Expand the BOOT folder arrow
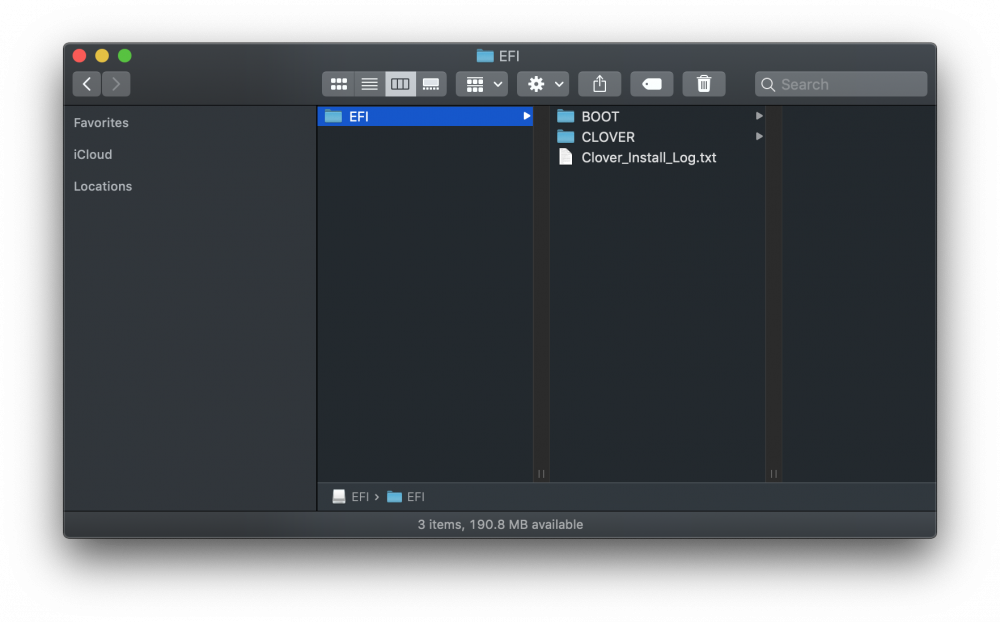Screen dimensions: 1000x622 pos(759,116)
